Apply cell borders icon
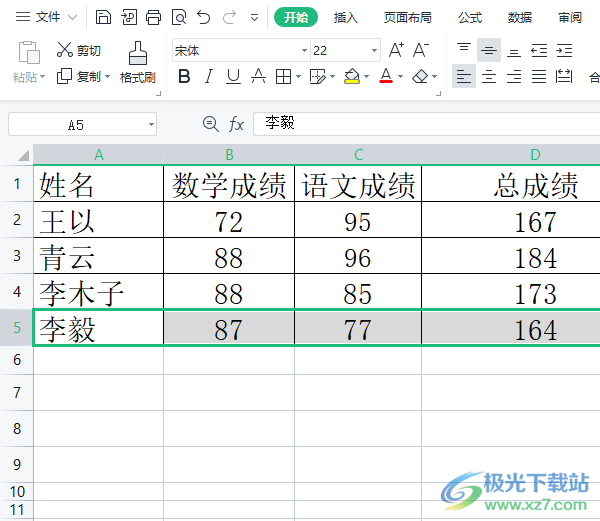The height and width of the screenshot is (521, 600). coord(283,77)
